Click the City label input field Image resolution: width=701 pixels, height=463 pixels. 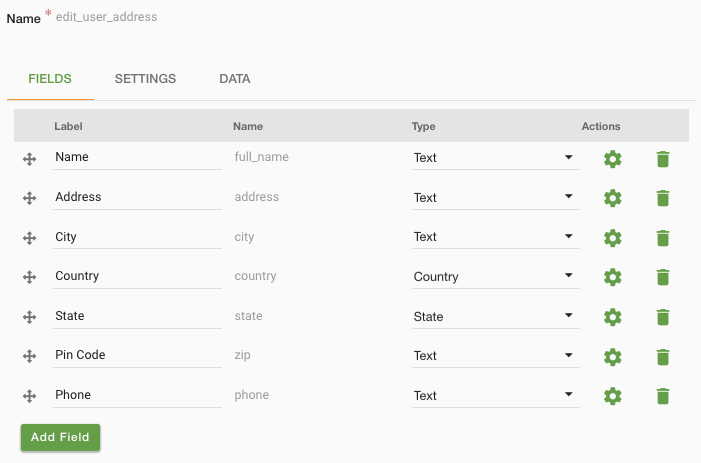(137, 237)
